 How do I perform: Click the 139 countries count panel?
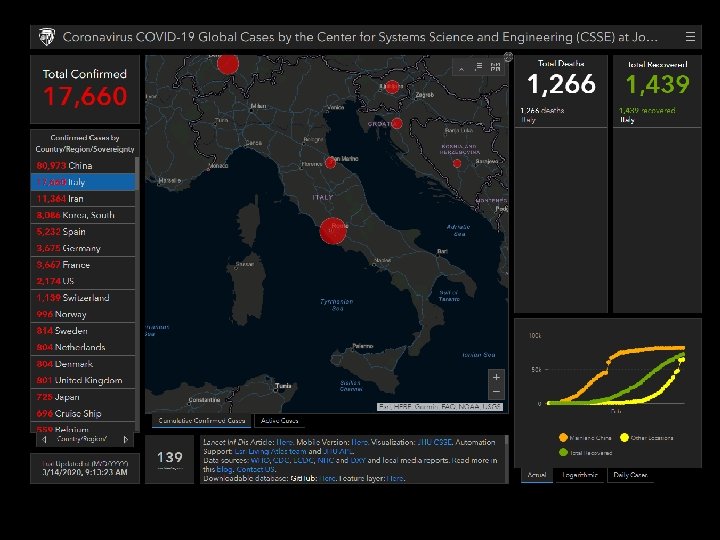169,459
